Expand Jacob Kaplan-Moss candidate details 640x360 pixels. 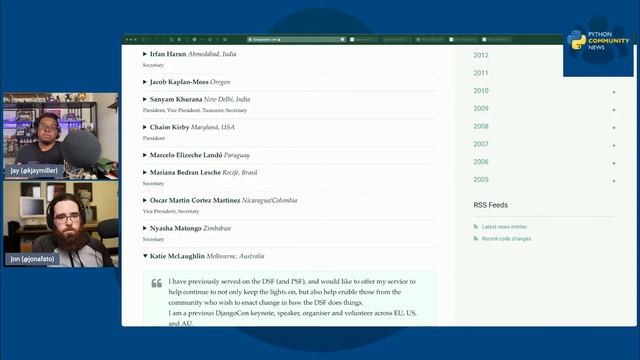click(144, 82)
